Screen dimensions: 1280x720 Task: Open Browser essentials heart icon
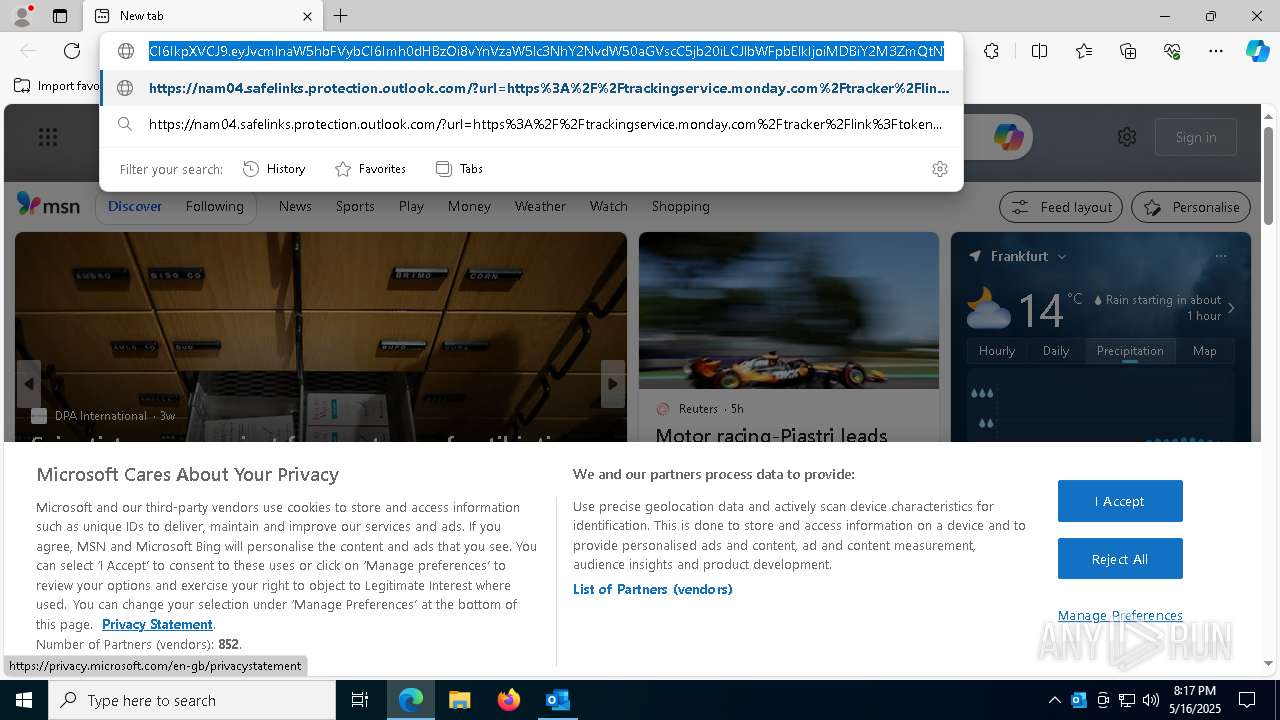tap(1172, 51)
